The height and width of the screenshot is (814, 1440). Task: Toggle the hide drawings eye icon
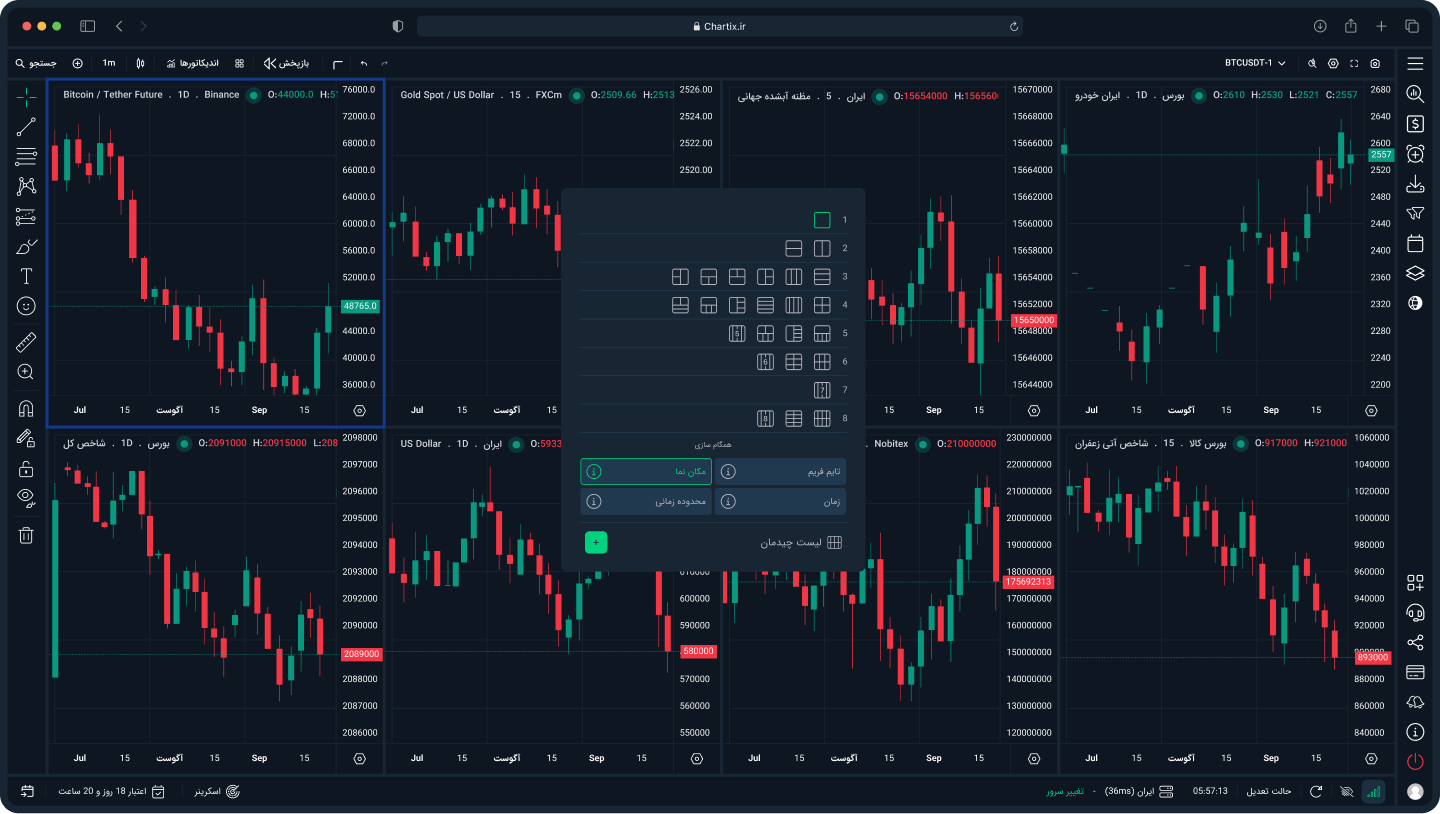coord(26,496)
